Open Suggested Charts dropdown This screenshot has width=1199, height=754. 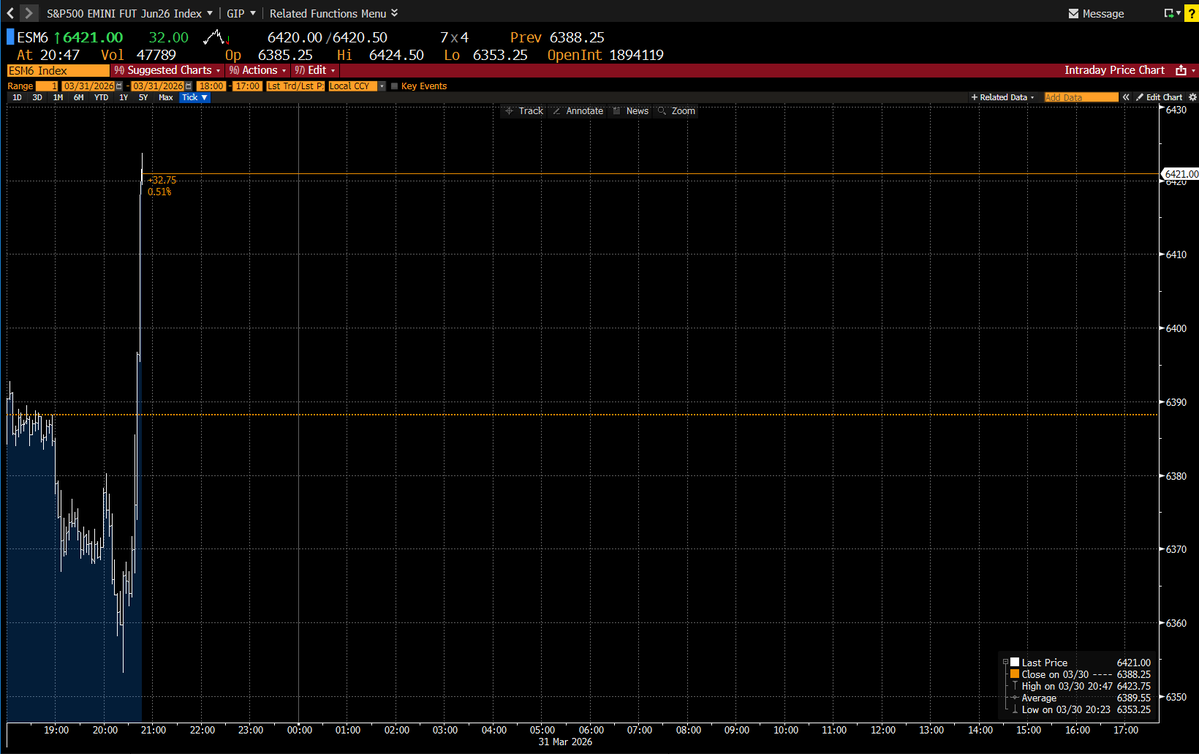tap(167, 70)
